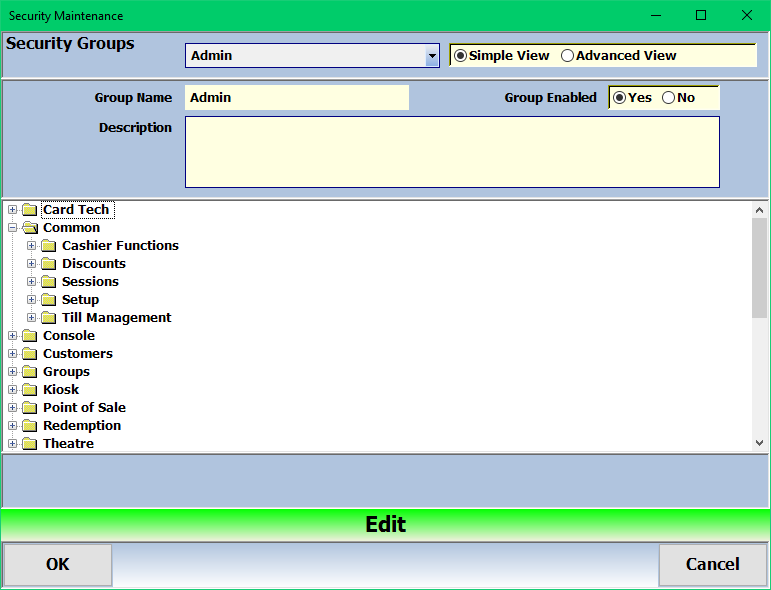Select the Customers tree item
The height and width of the screenshot is (590, 771).
coord(77,354)
